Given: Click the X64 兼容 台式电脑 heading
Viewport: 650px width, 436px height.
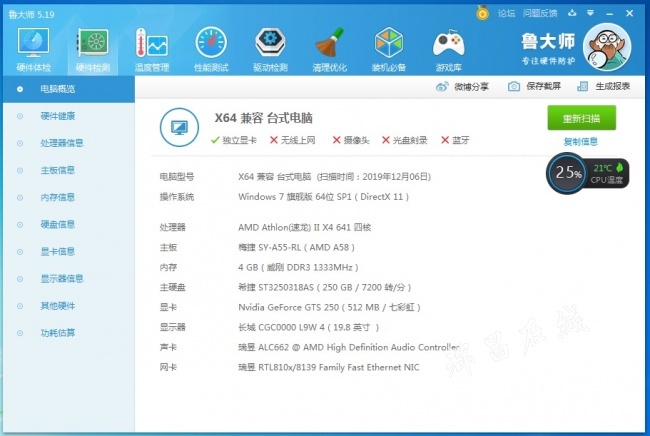Looking at the screenshot, I should (264, 118).
